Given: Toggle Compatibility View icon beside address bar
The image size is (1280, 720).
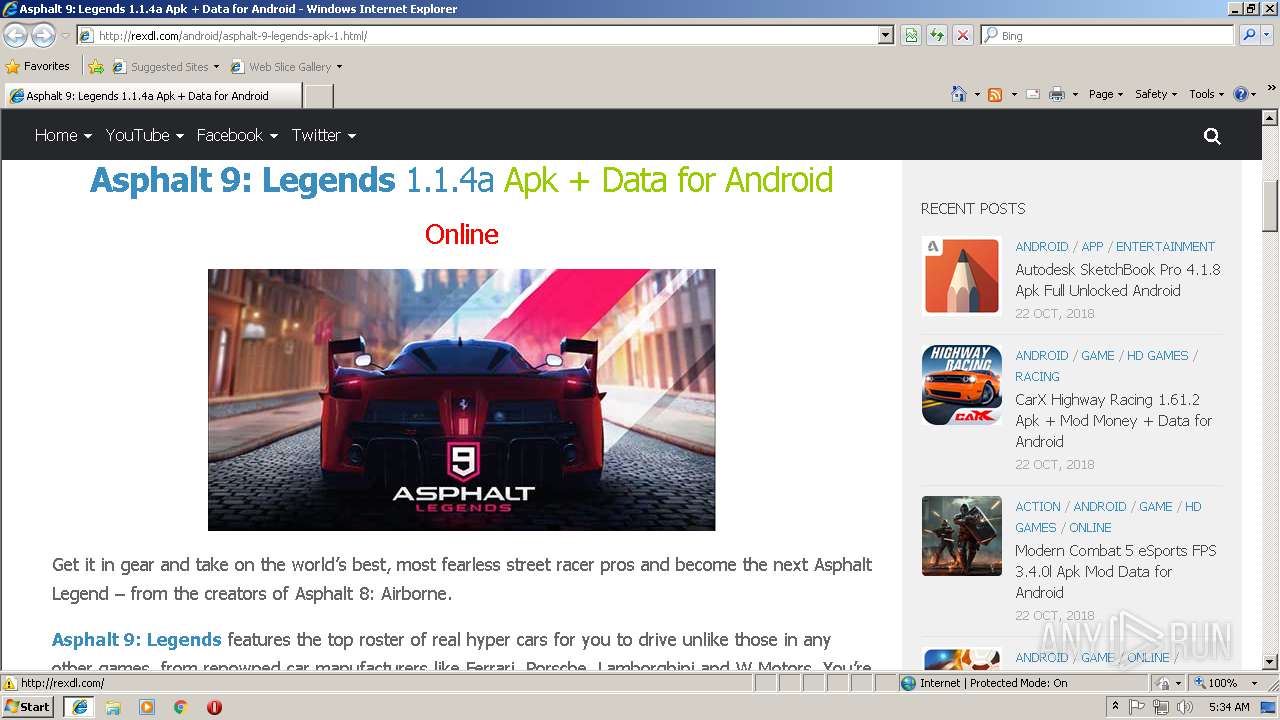Looking at the screenshot, I should click(x=911, y=35).
